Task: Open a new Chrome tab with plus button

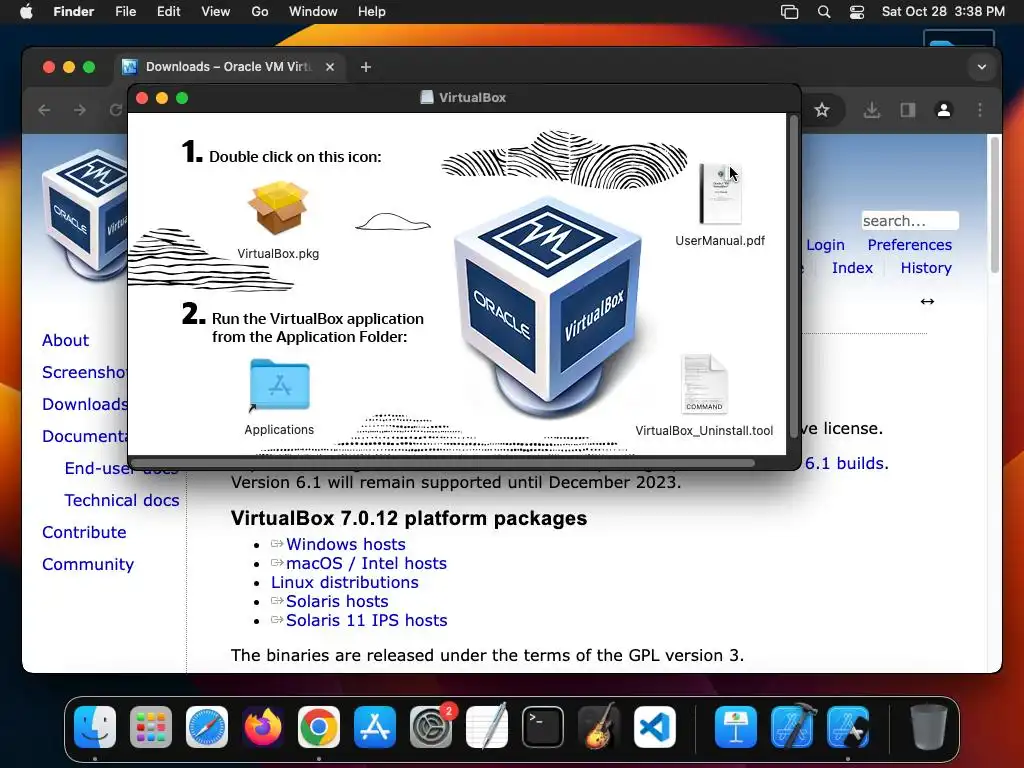Action: pyautogui.click(x=366, y=67)
